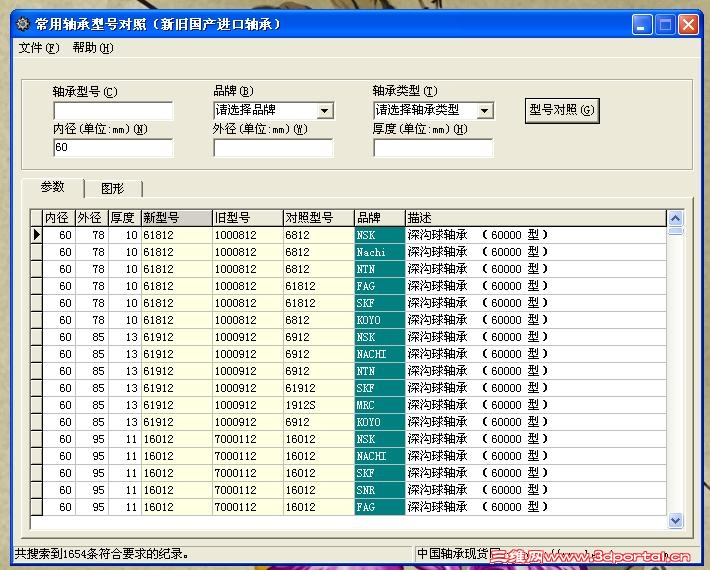This screenshot has width=710, height=570.
Task: Click brand cell 'FAG' in 61812 row
Action: coord(379,286)
